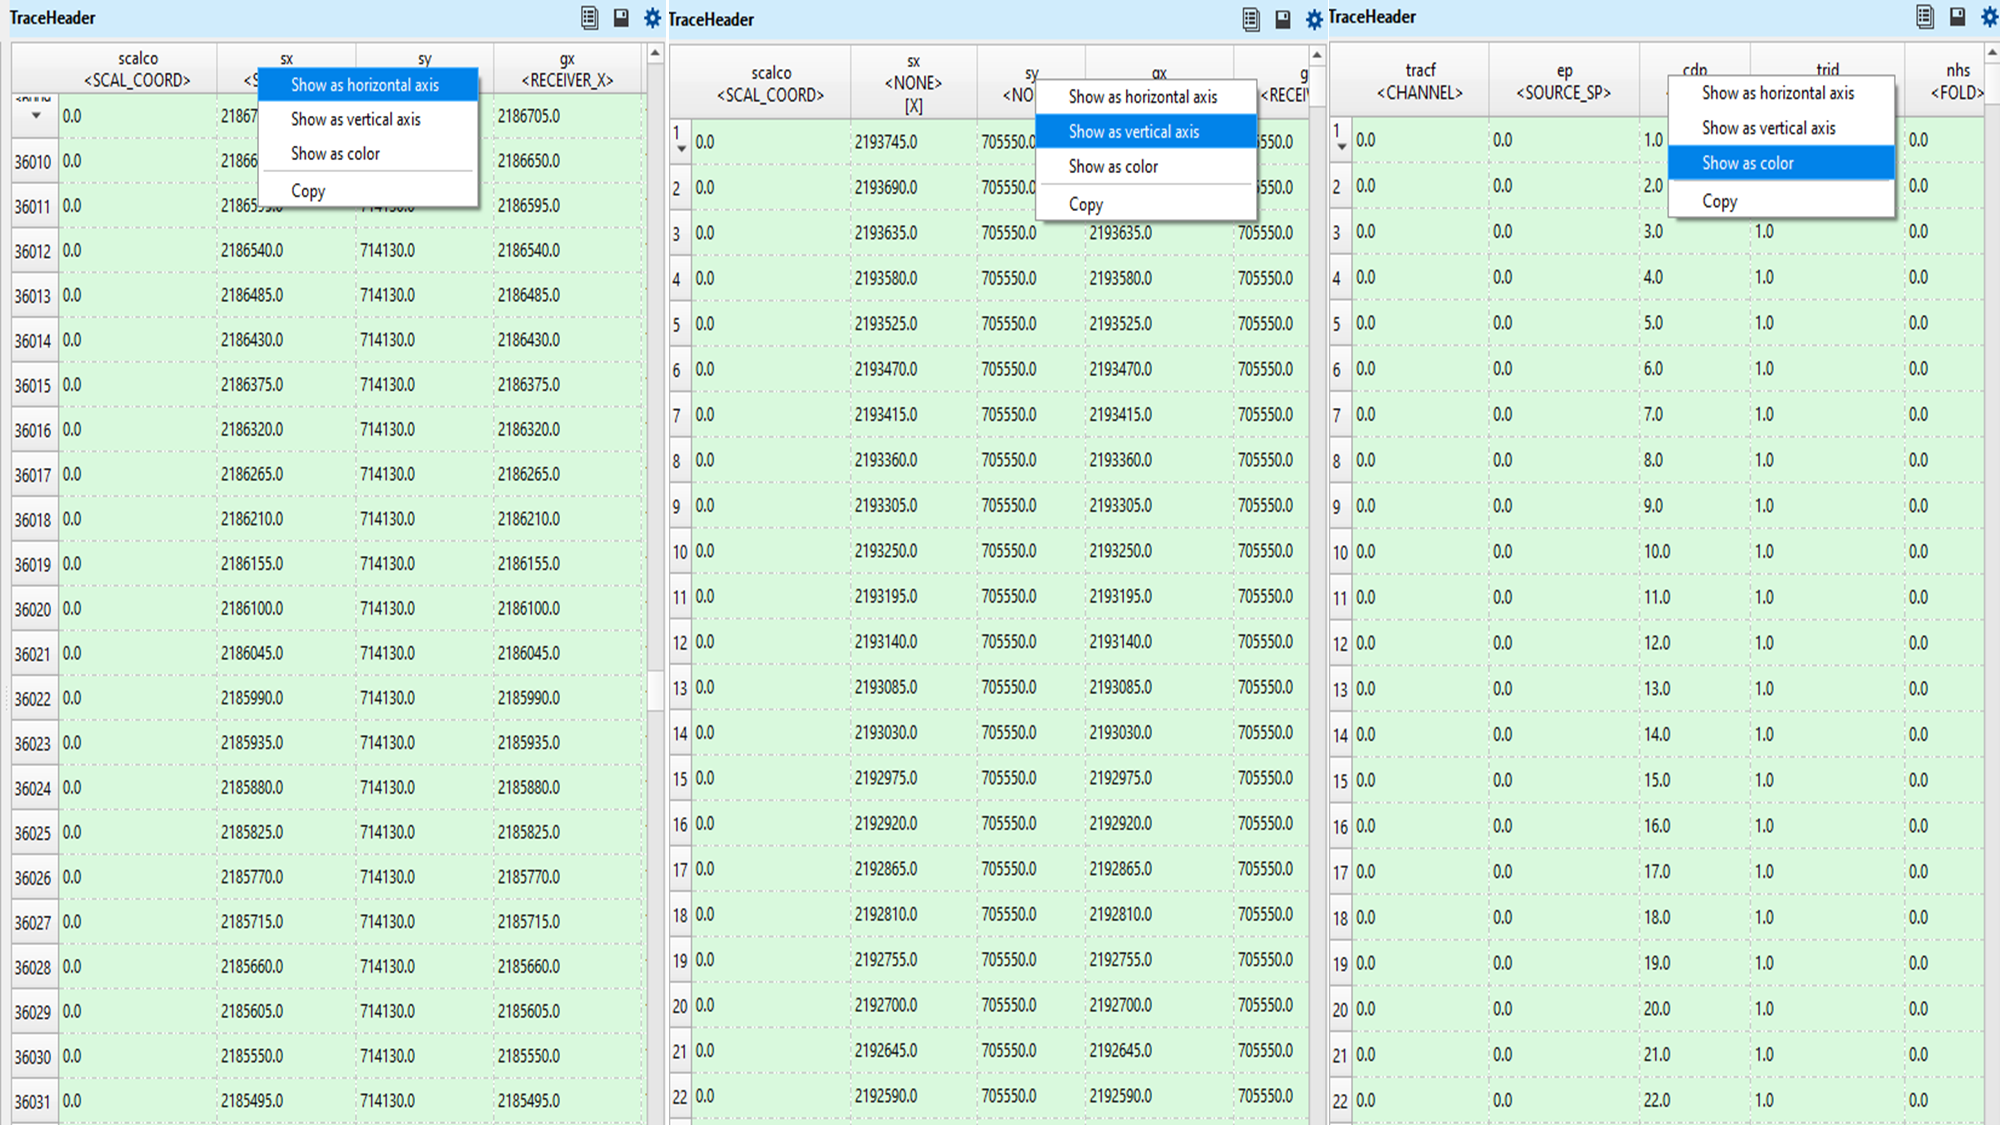This screenshot has width=2000, height=1125.
Task: Expand dropdown arrow under row 1 right panel
Action: [x=1342, y=147]
